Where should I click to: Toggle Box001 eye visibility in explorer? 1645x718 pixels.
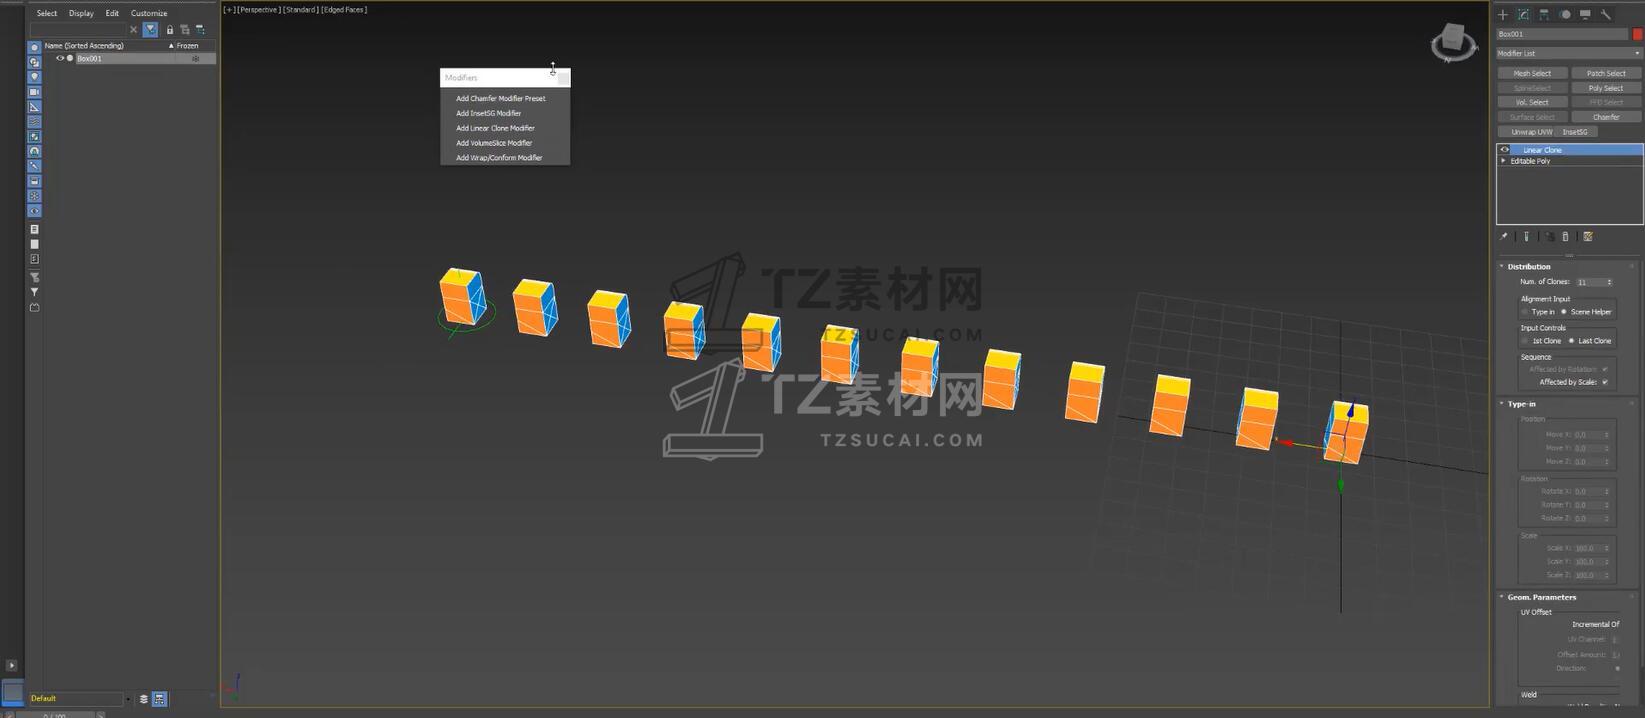tap(59, 58)
